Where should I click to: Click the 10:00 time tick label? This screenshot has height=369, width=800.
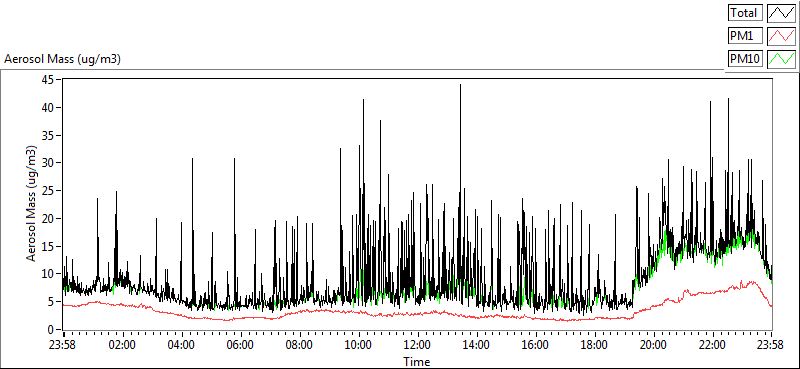[x=358, y=344]
